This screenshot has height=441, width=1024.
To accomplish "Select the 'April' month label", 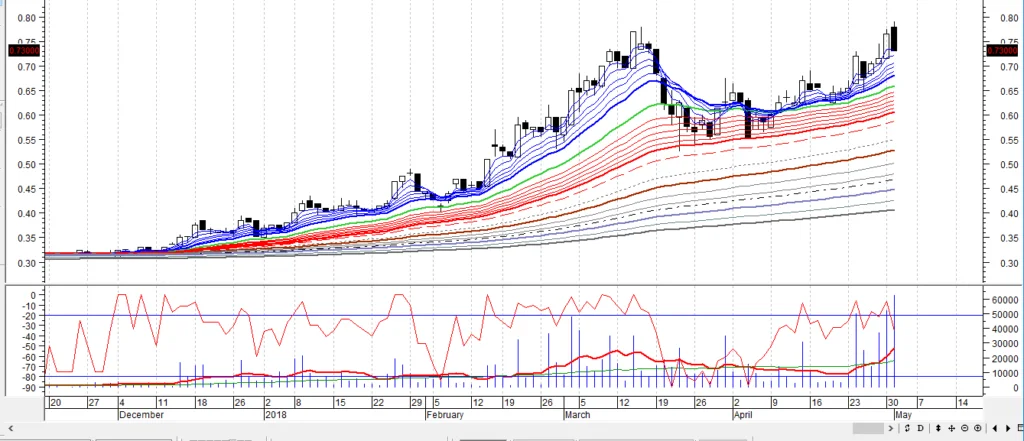I will point(744,415).
